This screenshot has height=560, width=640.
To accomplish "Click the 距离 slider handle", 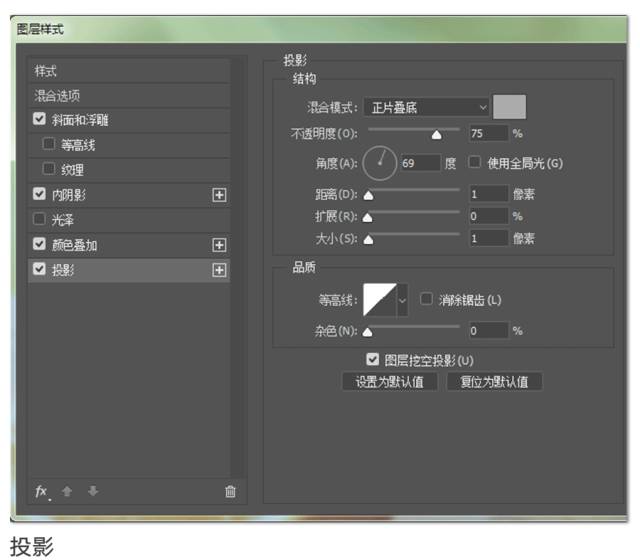I will coord(369,196).
